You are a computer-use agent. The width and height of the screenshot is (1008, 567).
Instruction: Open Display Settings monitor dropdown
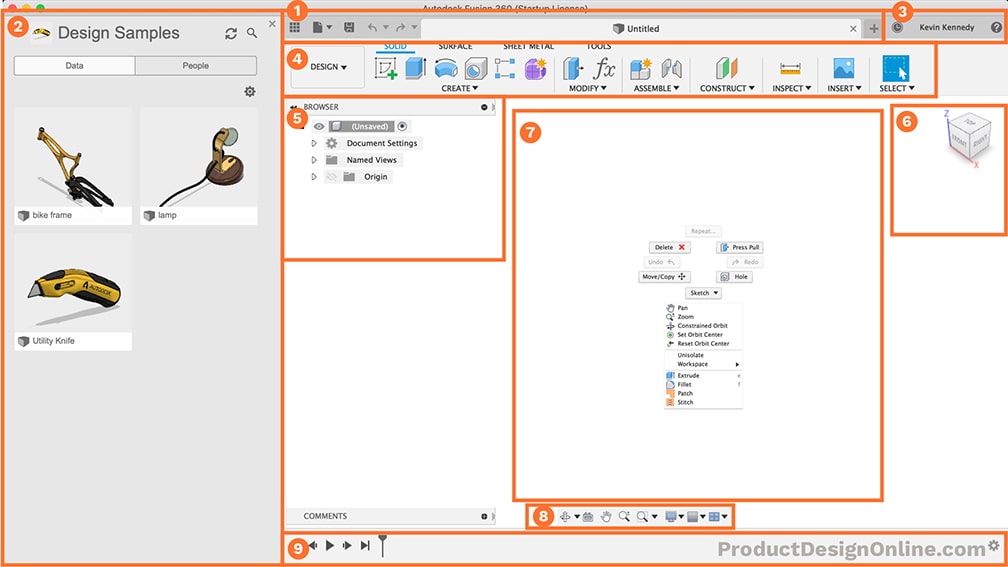click(674, 516)
